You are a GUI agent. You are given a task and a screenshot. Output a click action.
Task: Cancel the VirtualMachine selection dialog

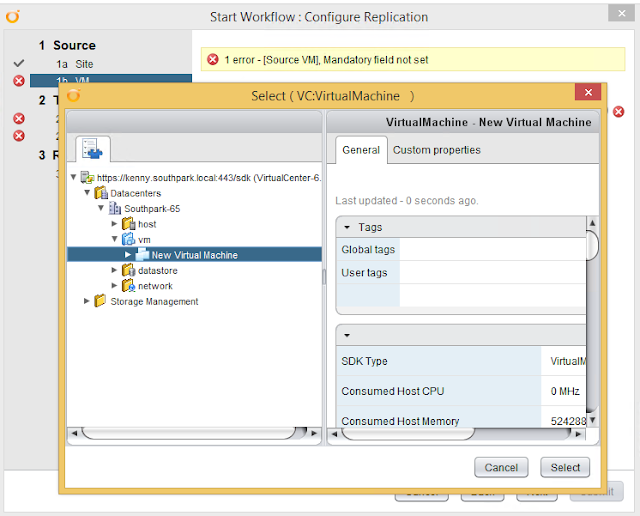(501, 467)
